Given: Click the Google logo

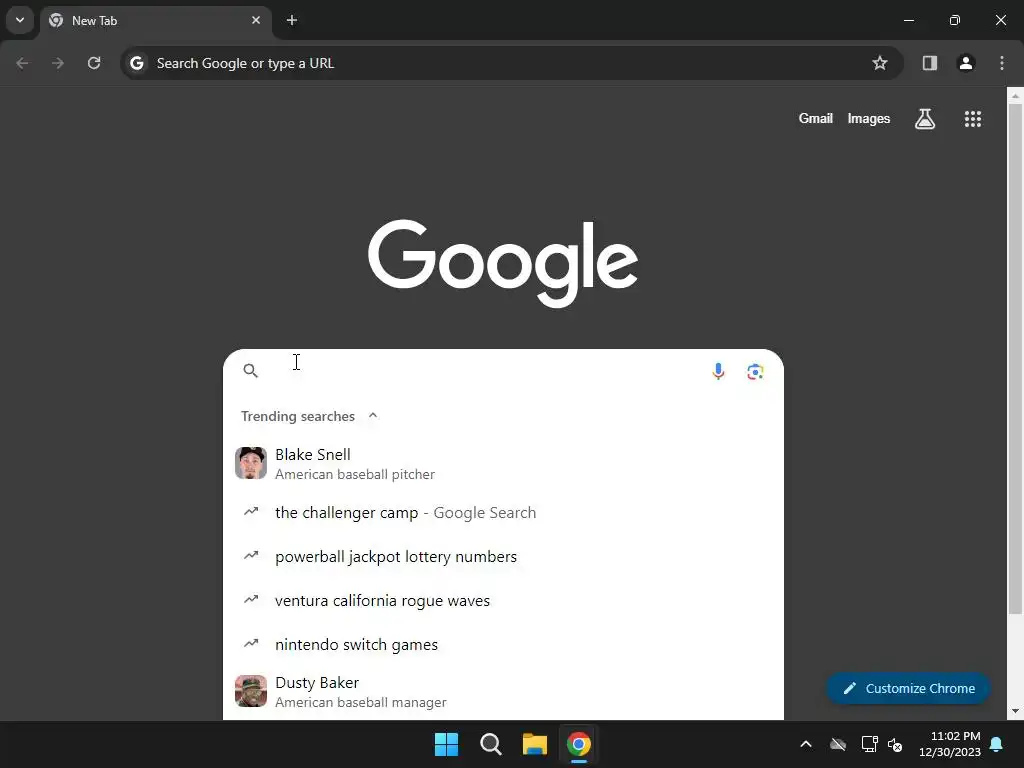Looking at the screenshot, I should point(503,263).
